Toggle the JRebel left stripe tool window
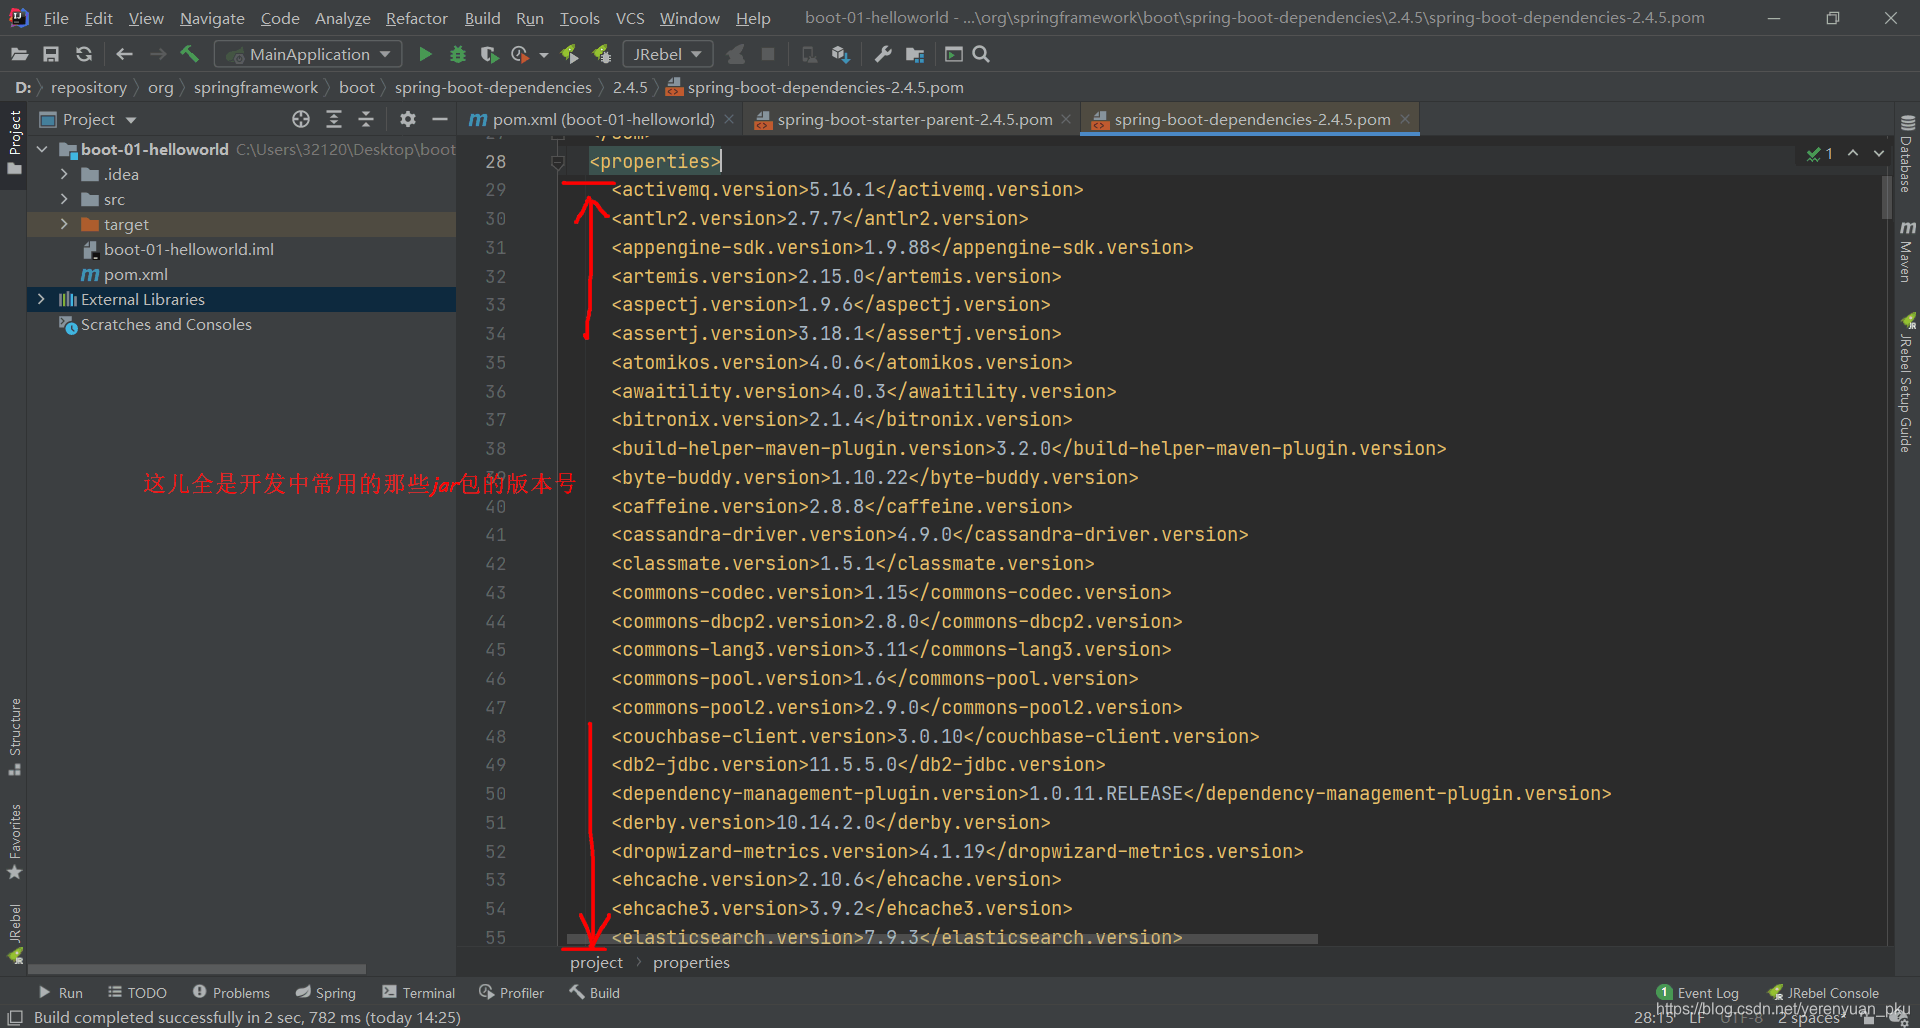This screenshot has height=1028, width=1920. pyautogui.click(x=14, y=933)
